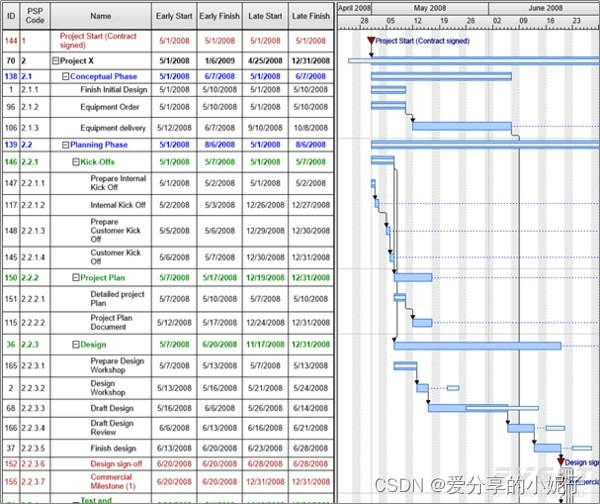600x504 pixels.
Task: Click the Late Finish column header
Action: coord(310,16)
